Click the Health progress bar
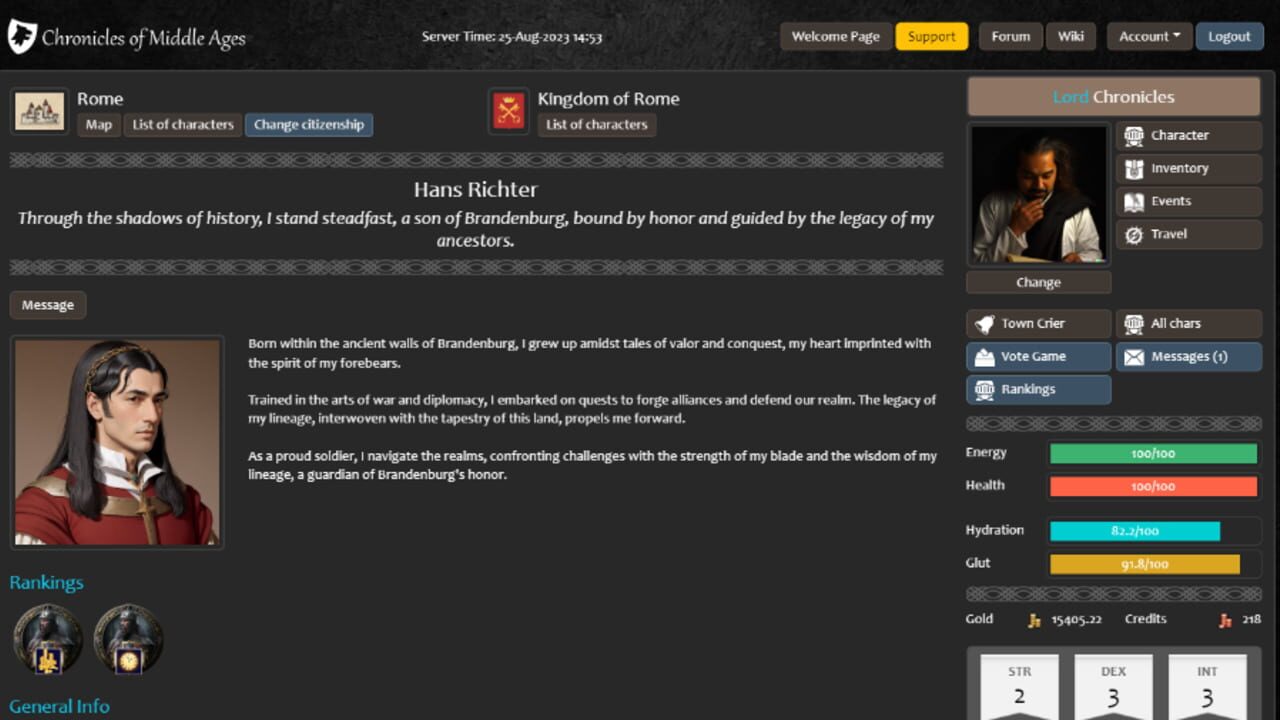This screenshot has width=1280, height=720. pos(1153,487)
